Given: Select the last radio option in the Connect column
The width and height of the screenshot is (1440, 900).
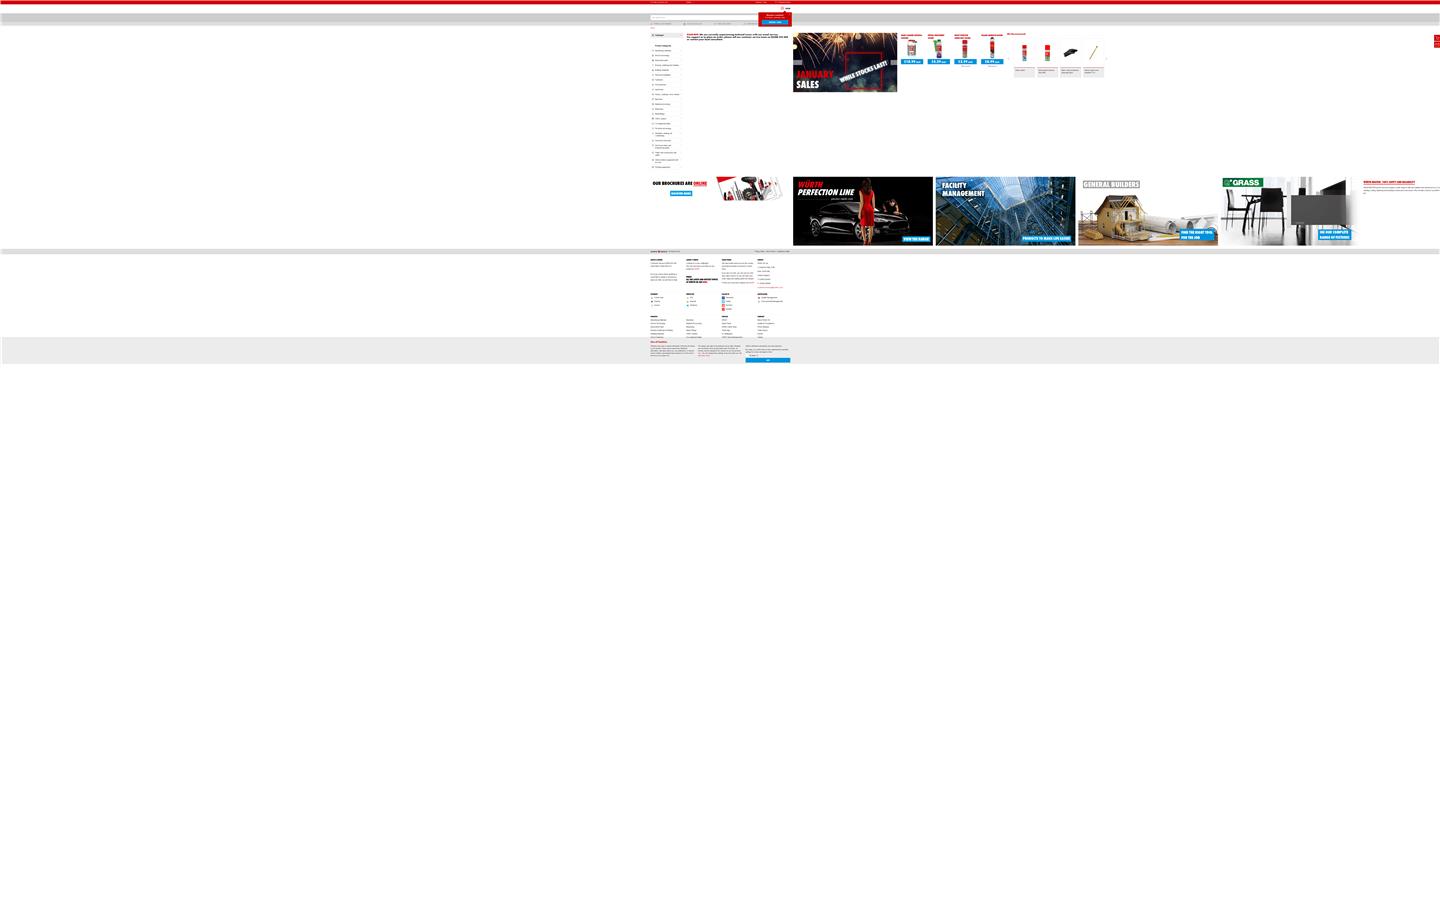Looking at the screenshot, I should click(651, 305).
